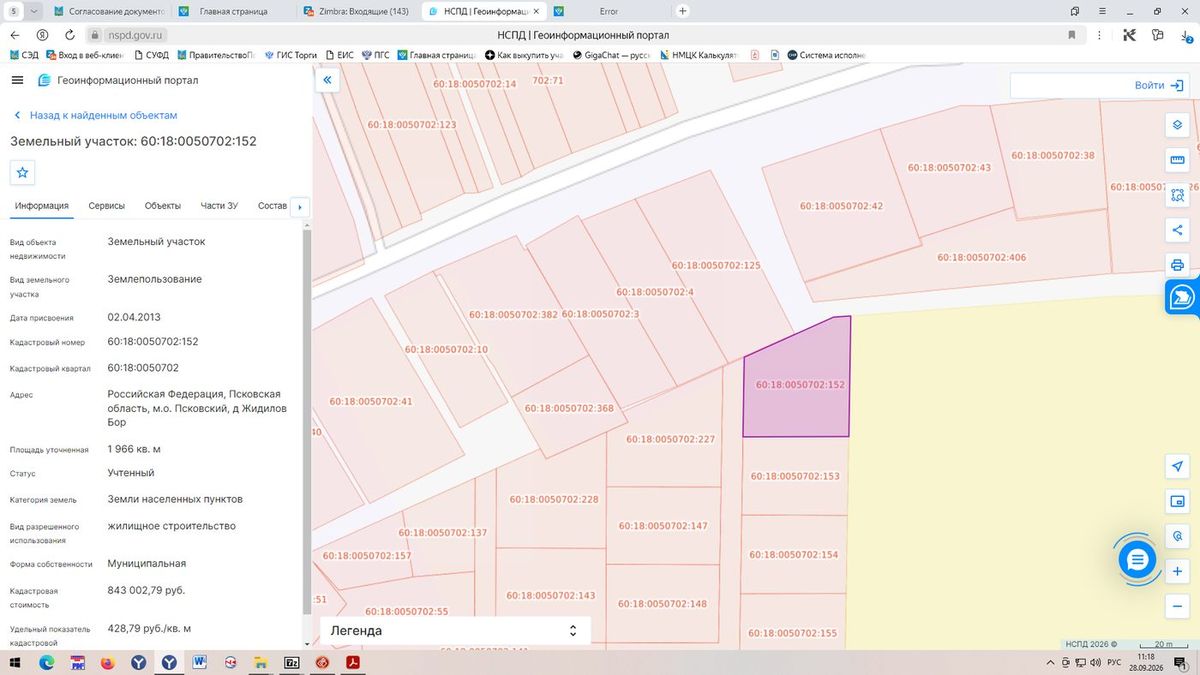Collapse the side panel with double chevron

tap(327, 80)
